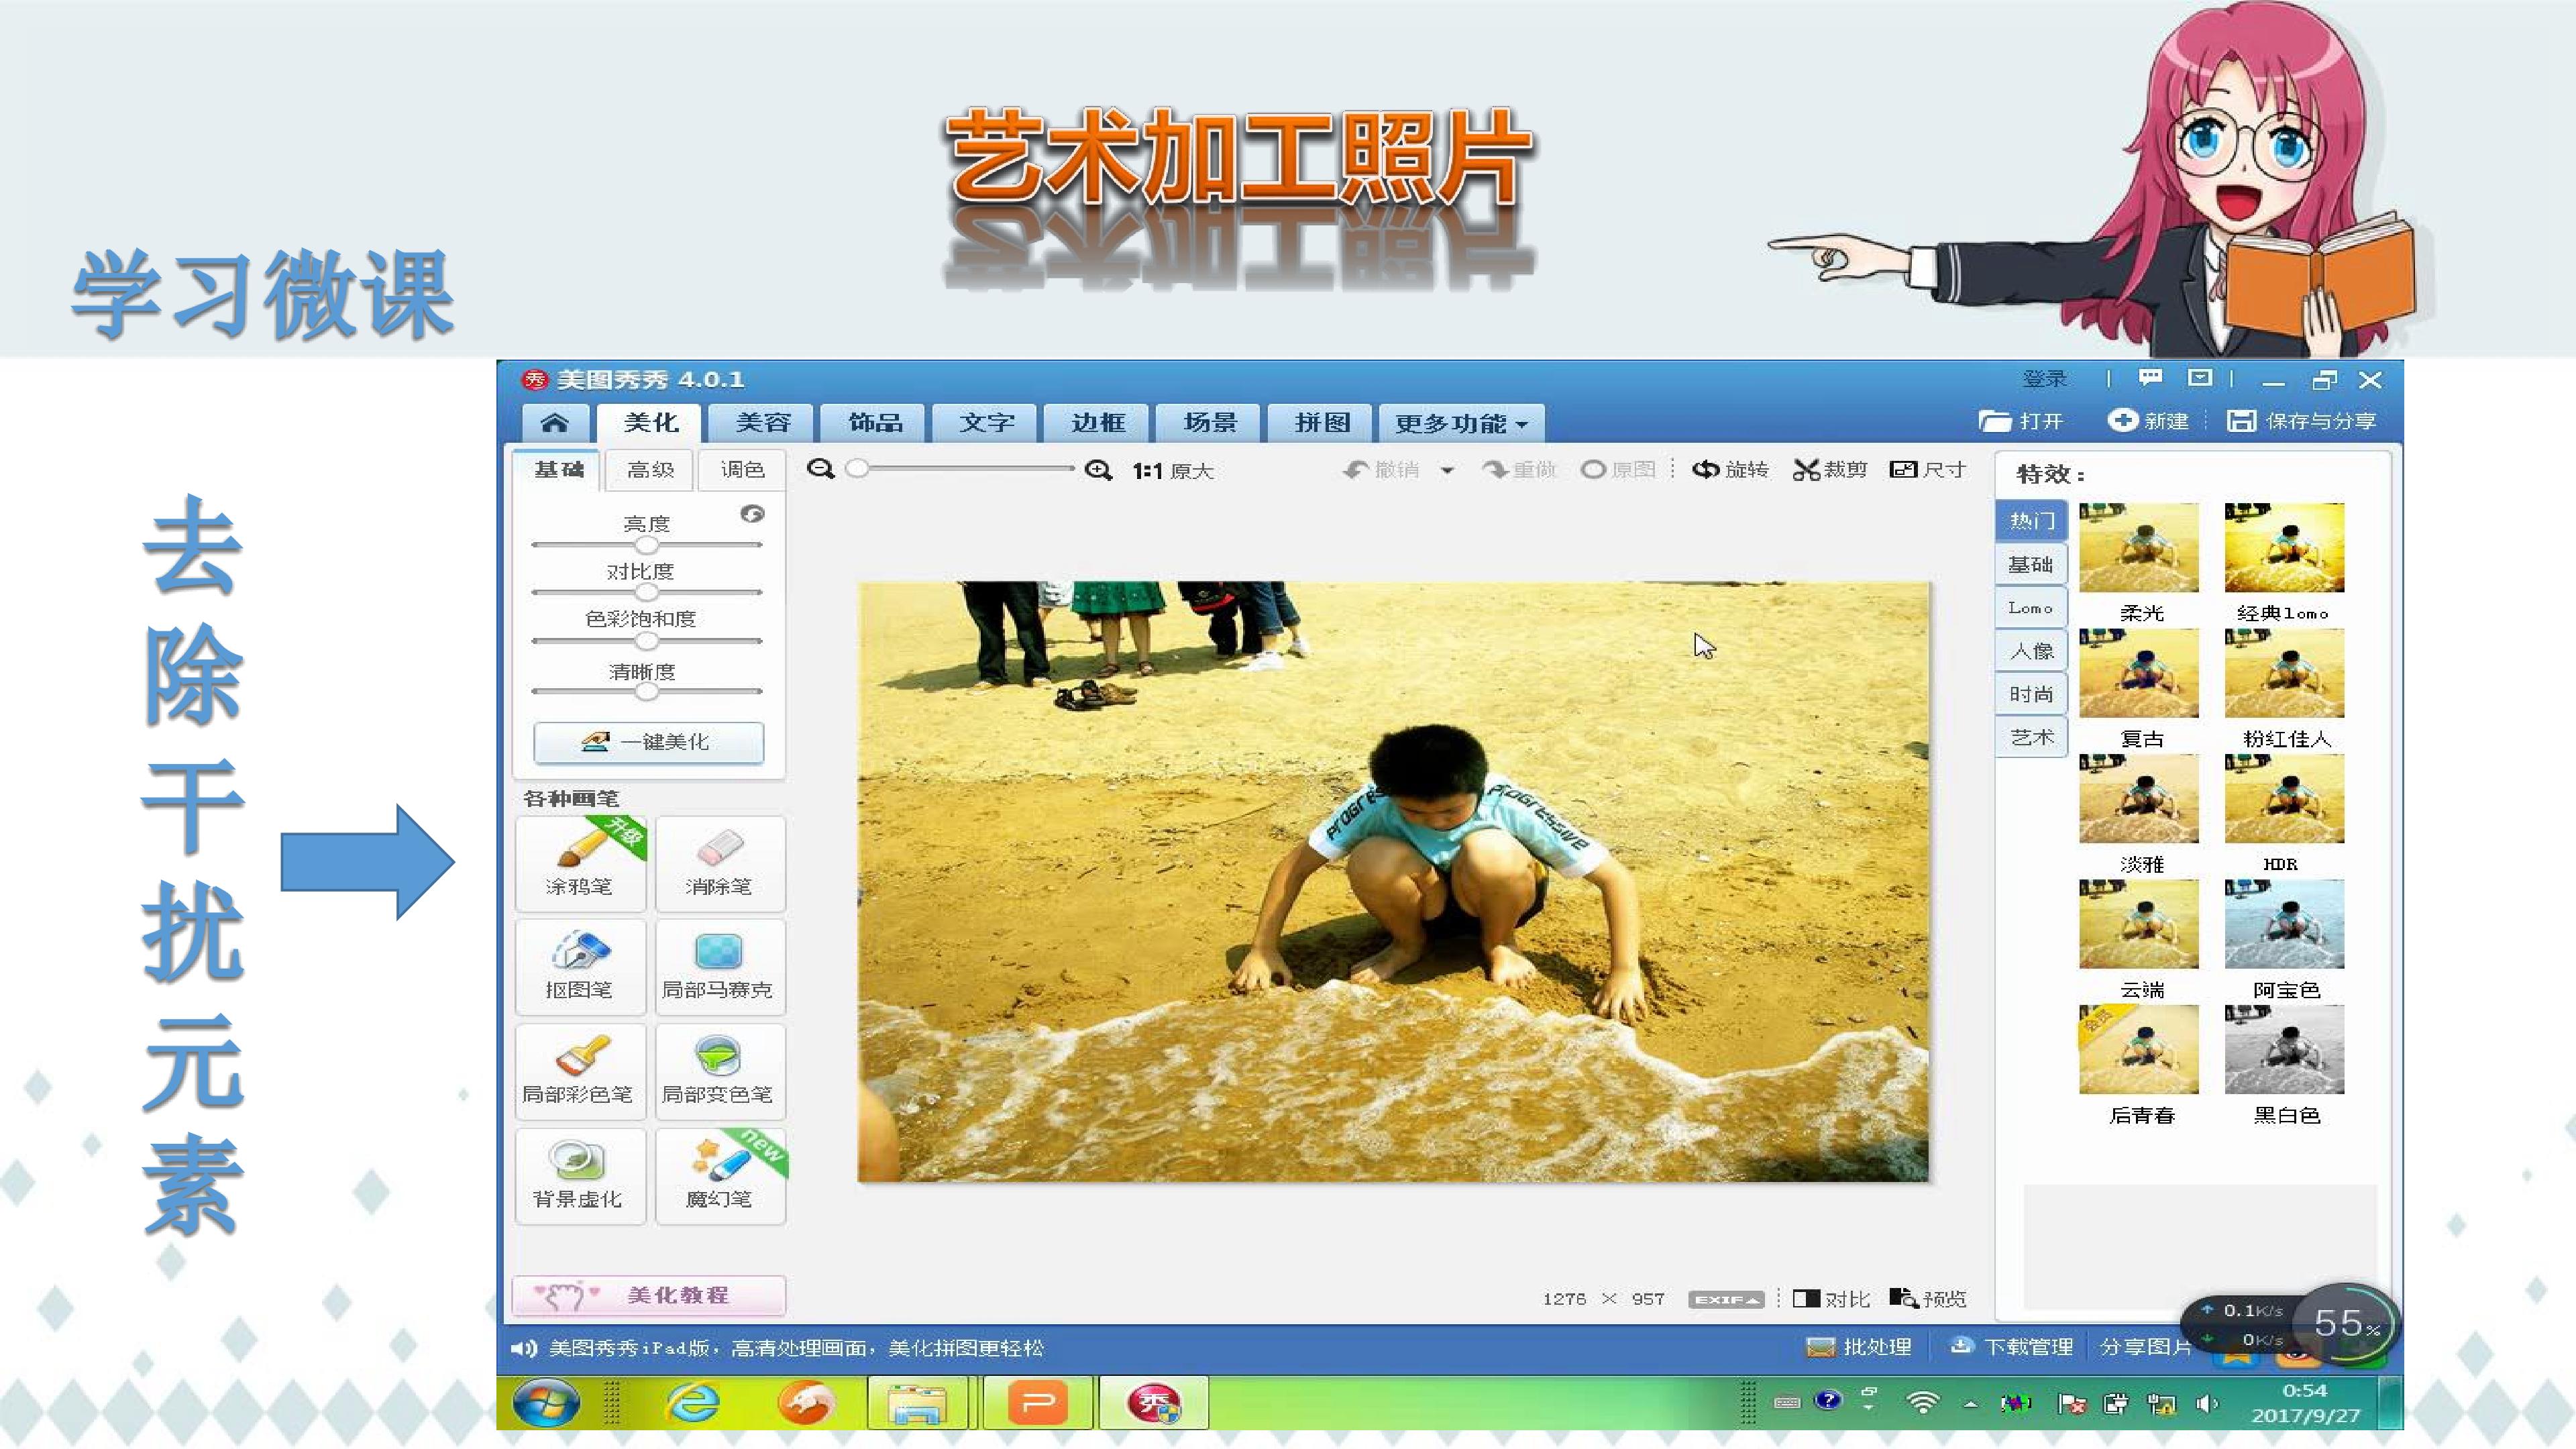Expand the EXIF info panel
The width and height of the screenshot is (2576, 1449).
point(1726,1299)
